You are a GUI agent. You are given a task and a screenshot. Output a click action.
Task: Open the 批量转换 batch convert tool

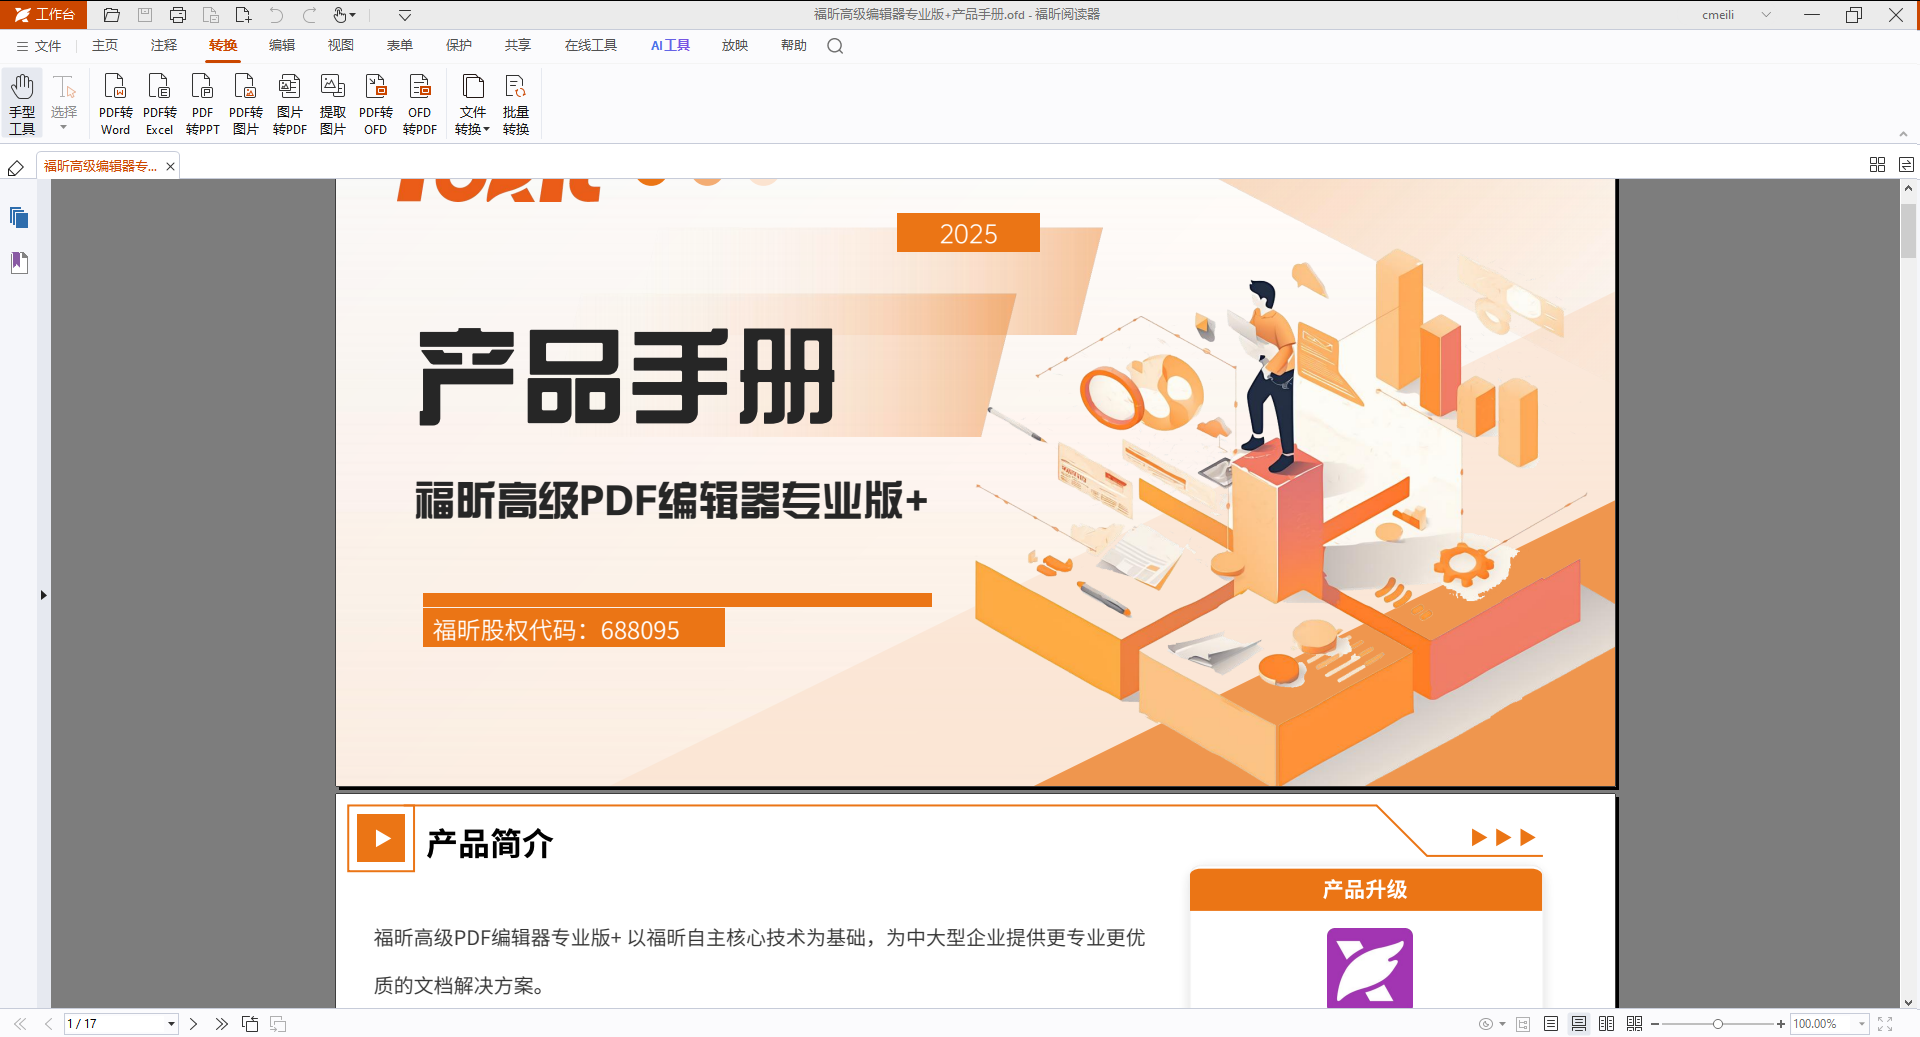click(x=515, y=104)
